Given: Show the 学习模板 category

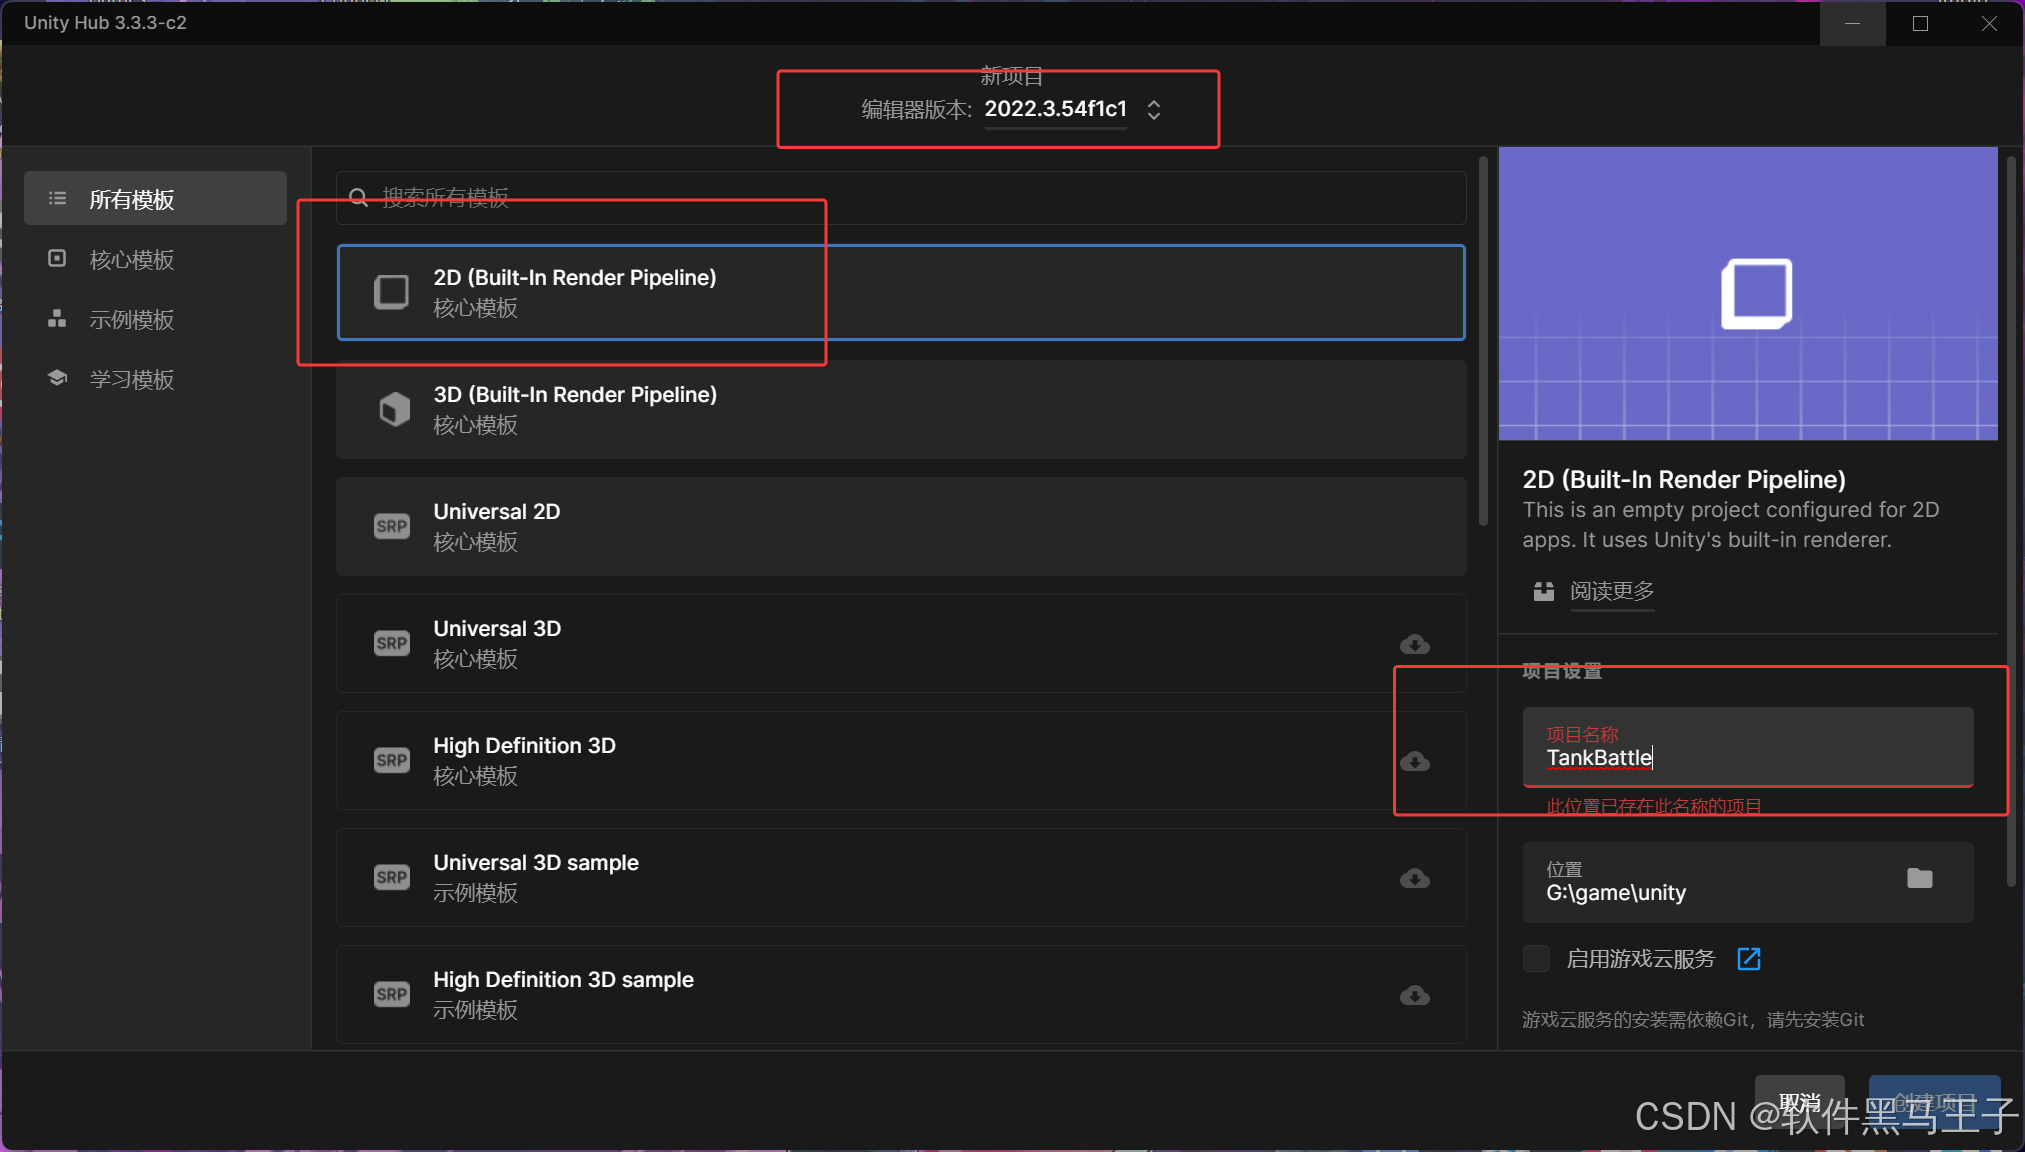Looking at the screenshot, I should point(132,380).
